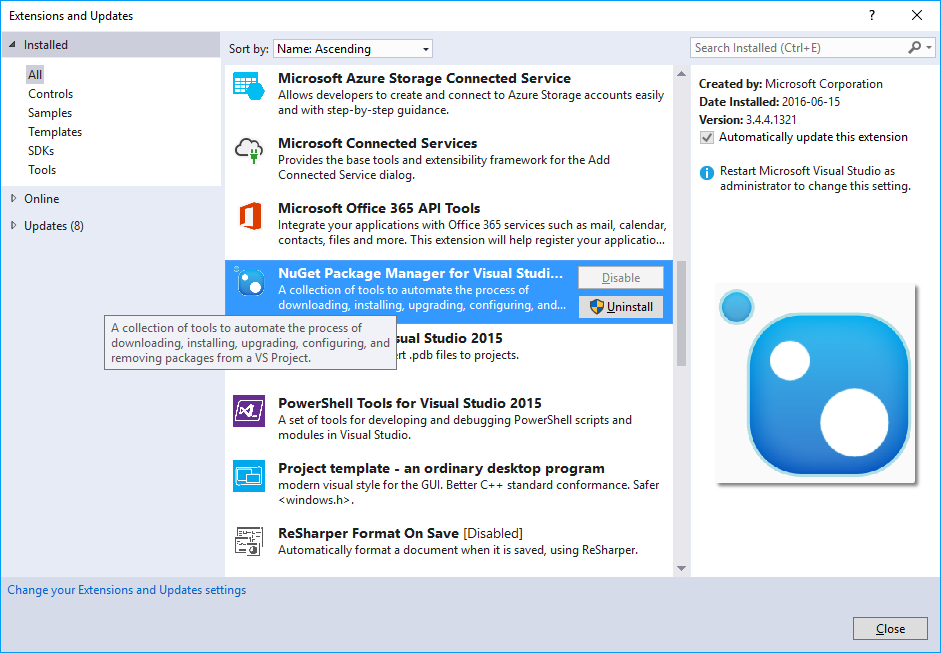This screenshot has height=653, width=941.
Task: Uninstall the NuGet Package Manager extension
Action: 620,306
